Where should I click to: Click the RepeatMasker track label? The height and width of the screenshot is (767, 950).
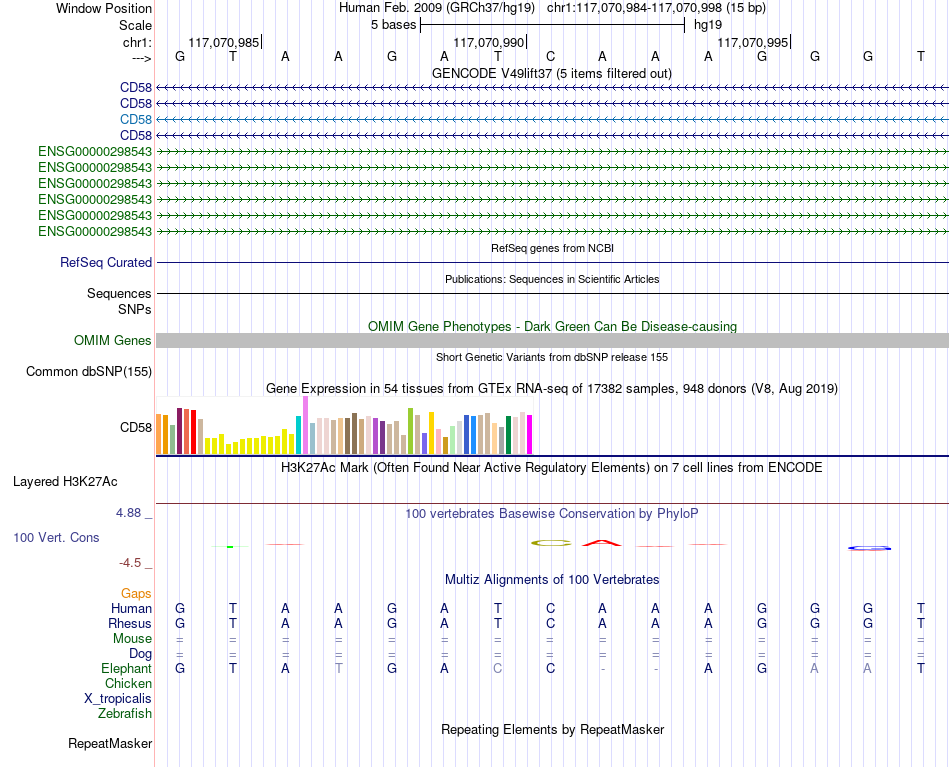click(110, 743)
